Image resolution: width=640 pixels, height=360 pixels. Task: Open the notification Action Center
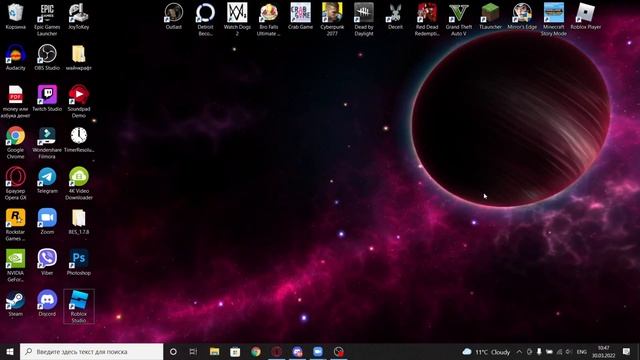627,351
